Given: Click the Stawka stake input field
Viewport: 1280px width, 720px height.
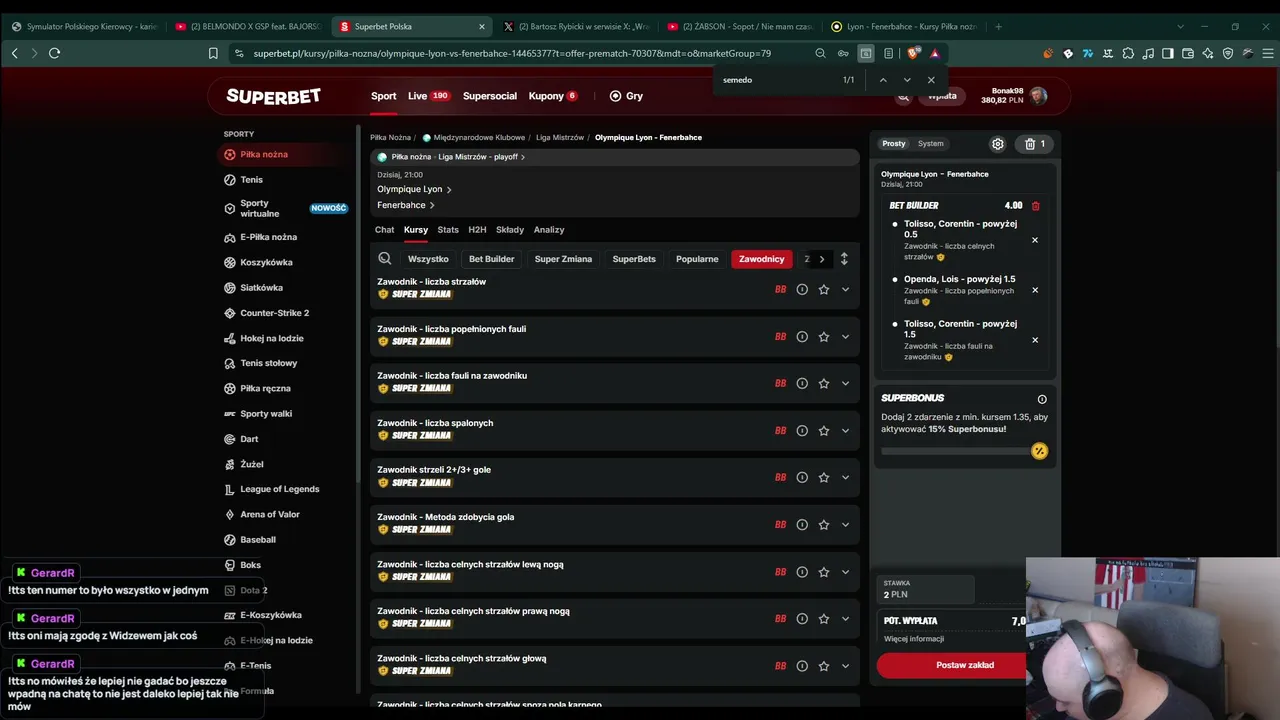Looking at the screenshot, I should [926, 589].
